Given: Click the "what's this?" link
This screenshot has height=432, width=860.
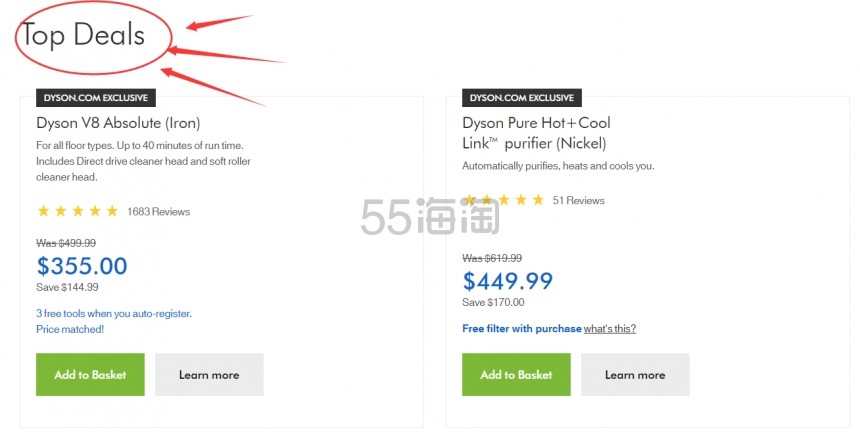Looking at the screenshot, I should [610, 328].
